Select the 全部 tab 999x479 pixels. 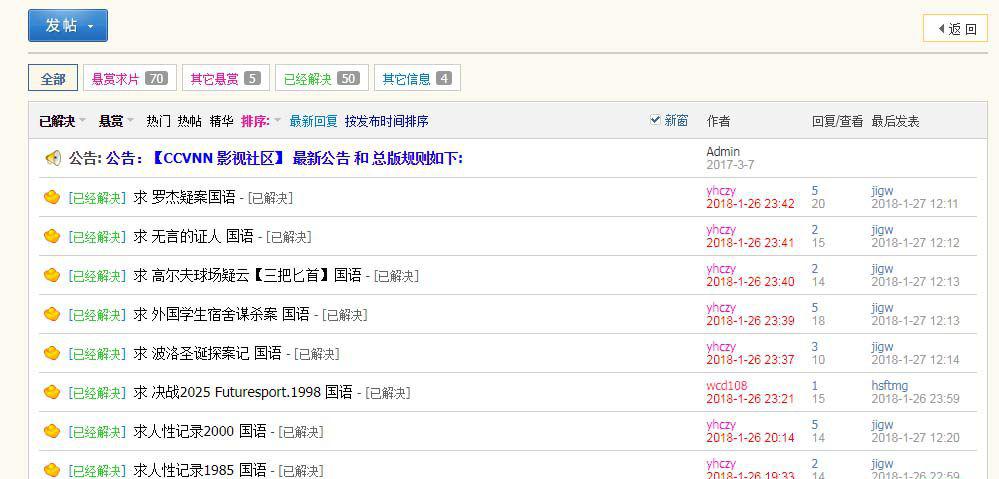(53, 78)
